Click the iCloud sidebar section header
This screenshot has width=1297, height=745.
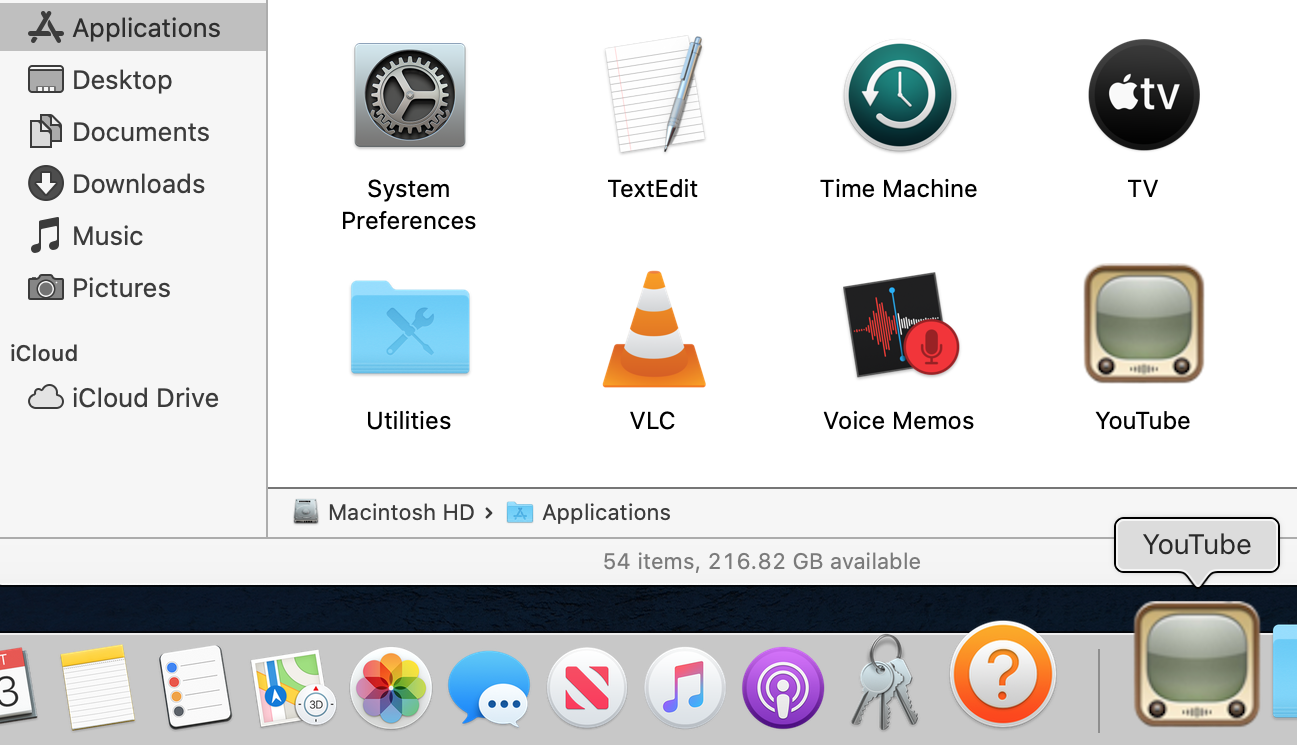44,353
